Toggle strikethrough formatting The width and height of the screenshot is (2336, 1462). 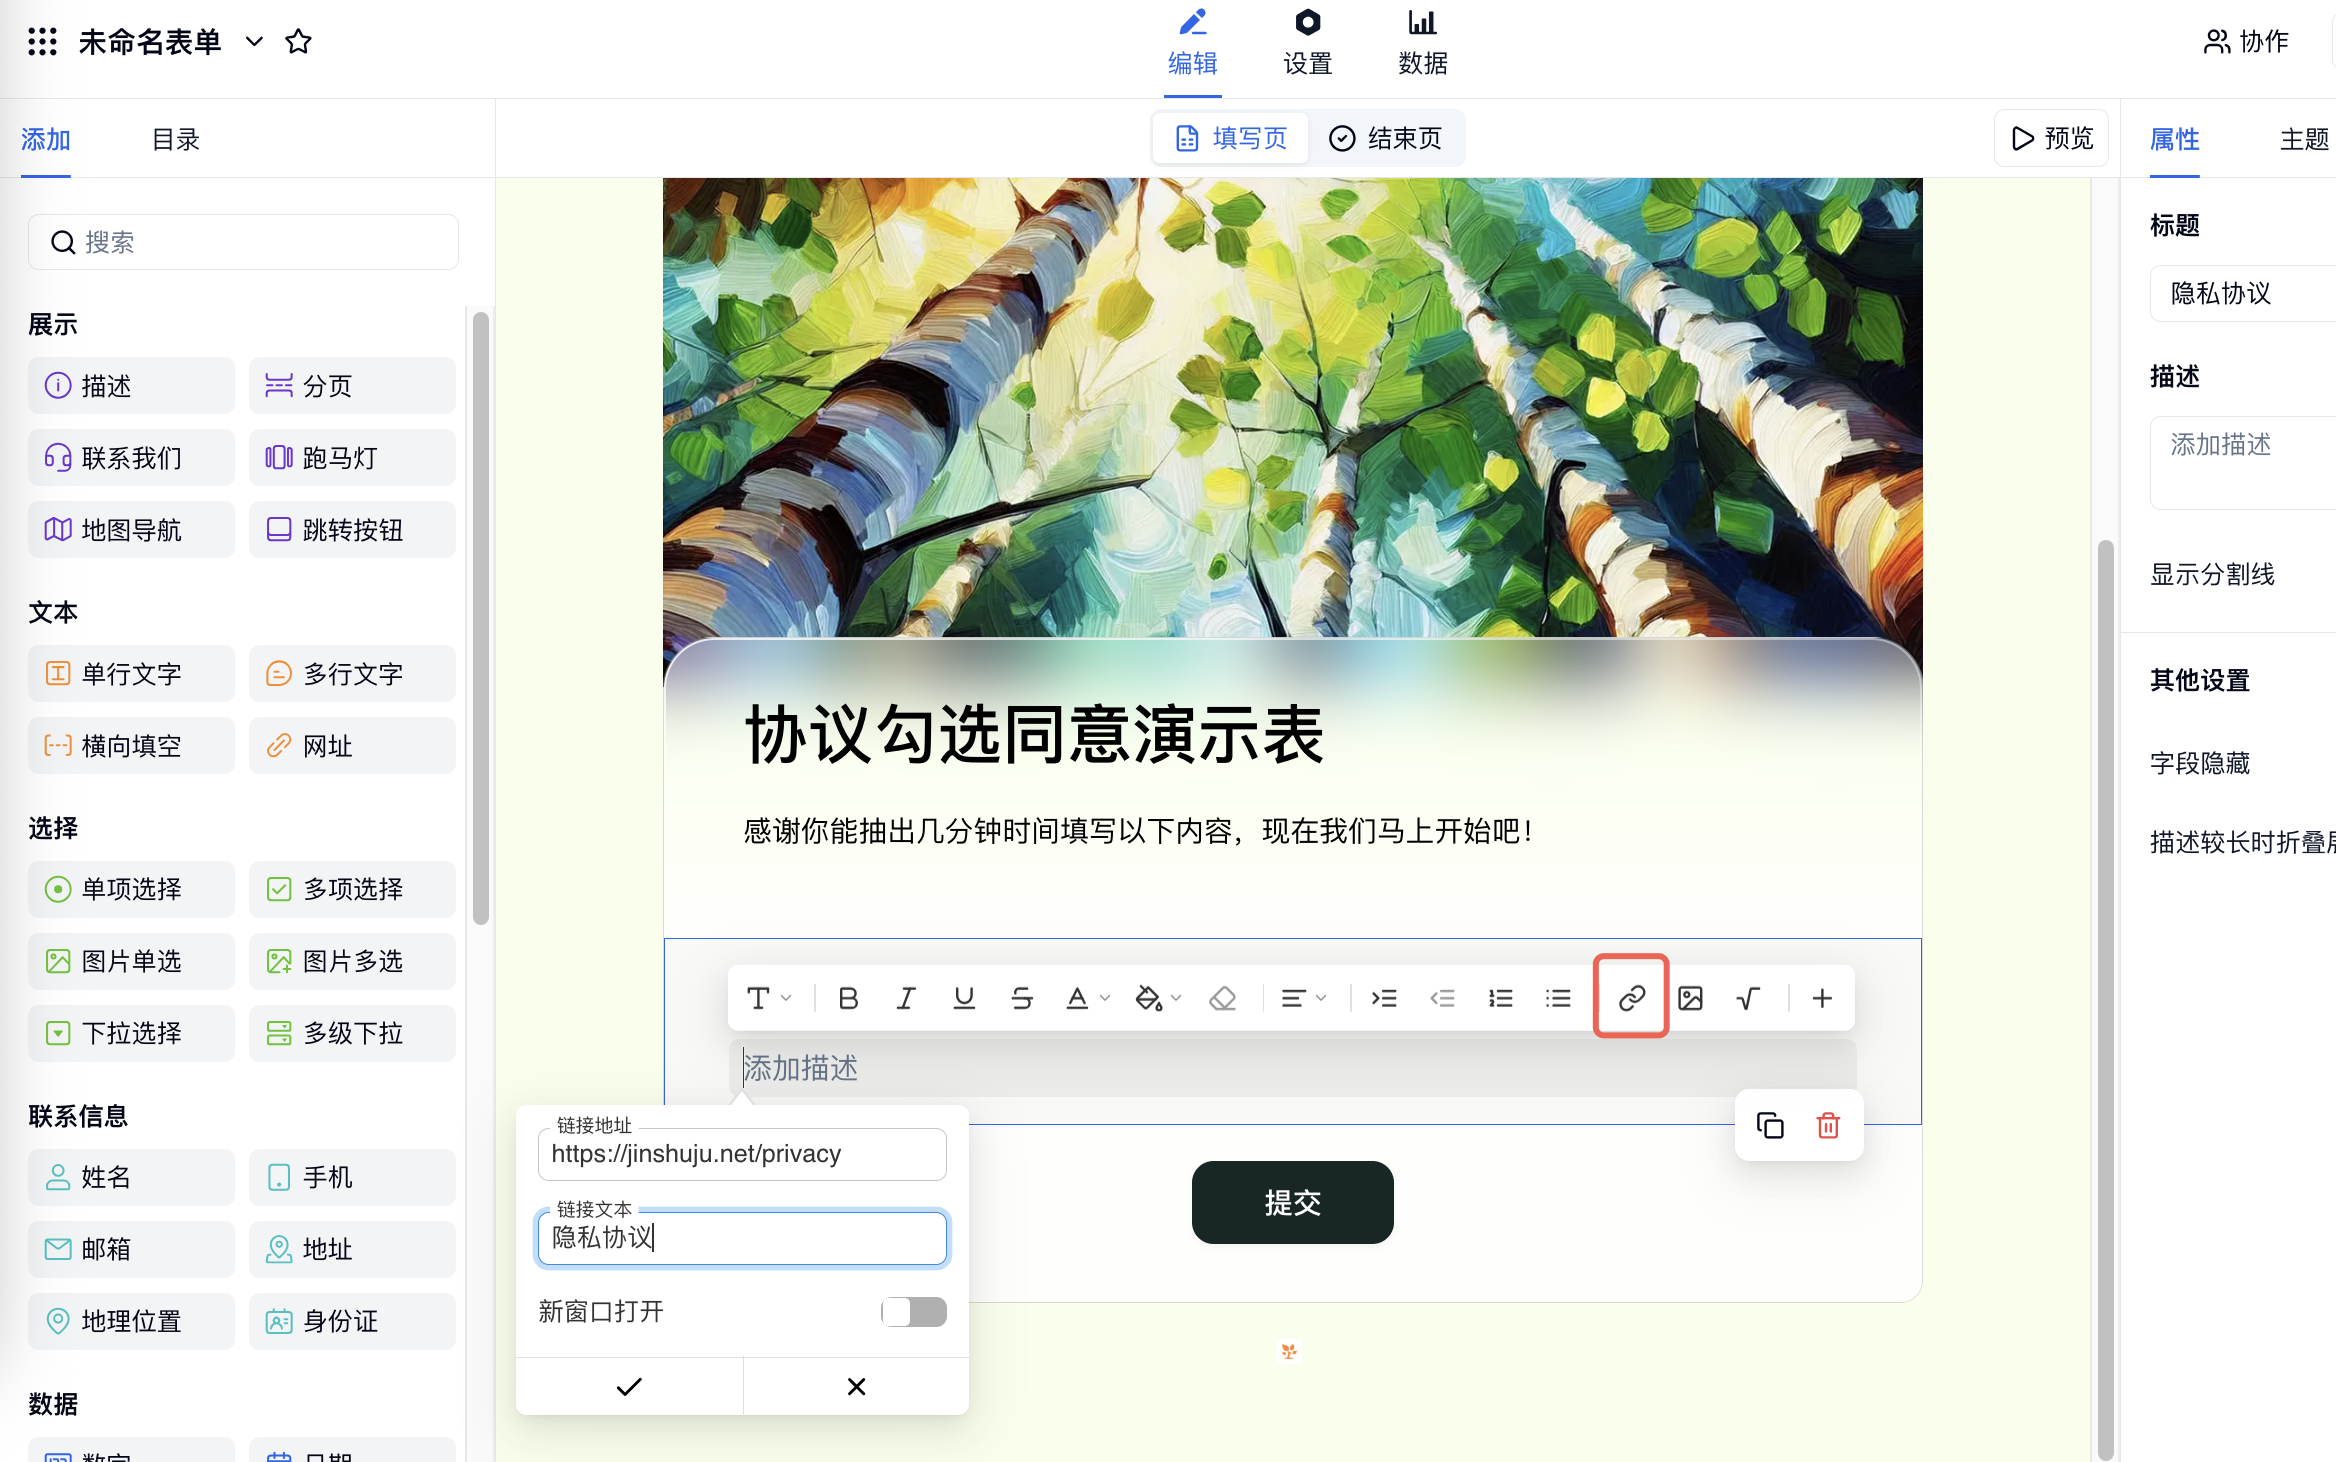pyautogui.click(x=1021, y=998)
